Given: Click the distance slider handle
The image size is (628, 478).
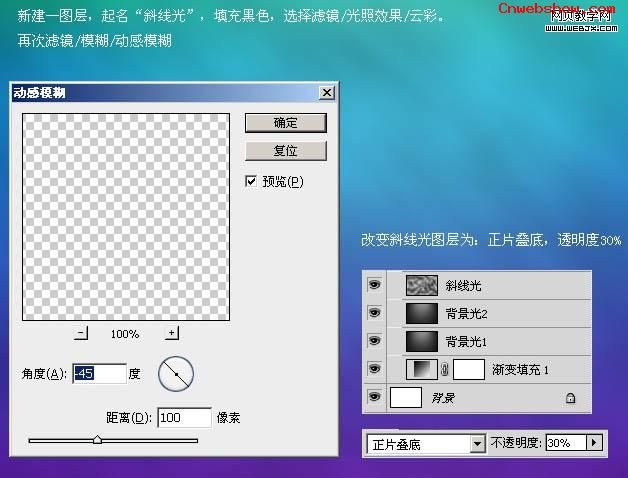Looking at the screenshot, I should click(x=97, y=440).
